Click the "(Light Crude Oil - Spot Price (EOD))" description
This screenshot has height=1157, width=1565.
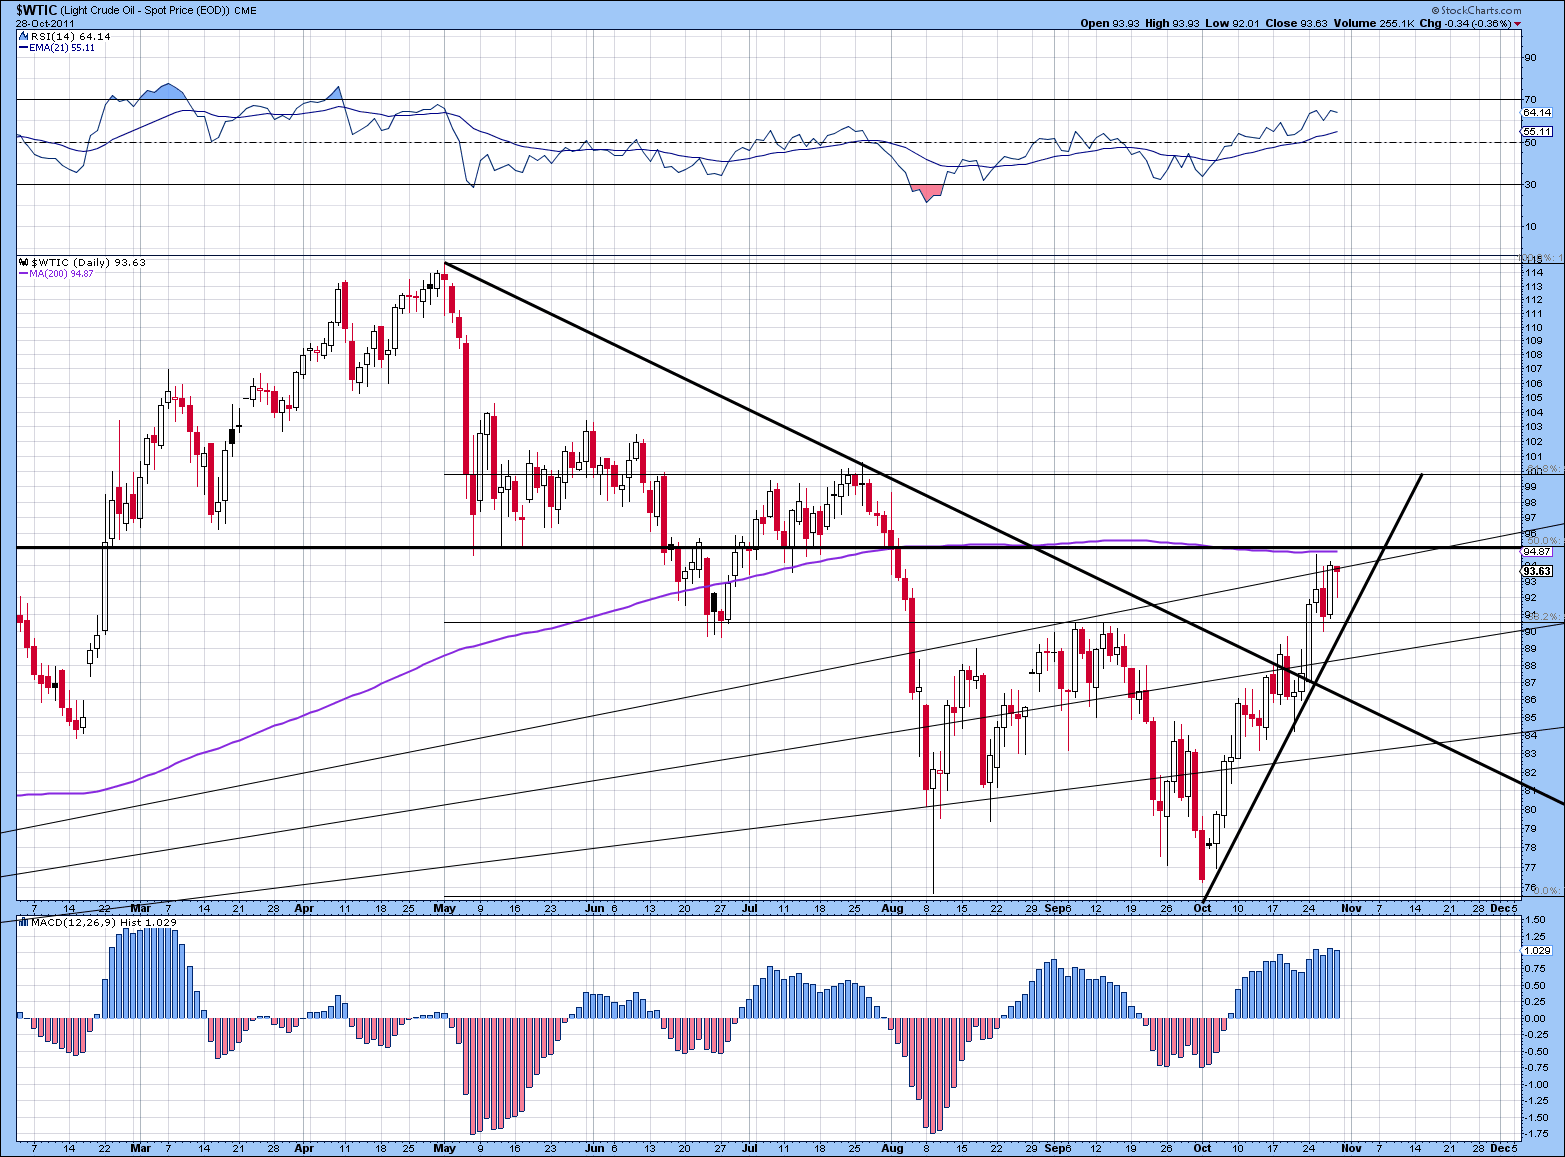[x=144, y=10]
